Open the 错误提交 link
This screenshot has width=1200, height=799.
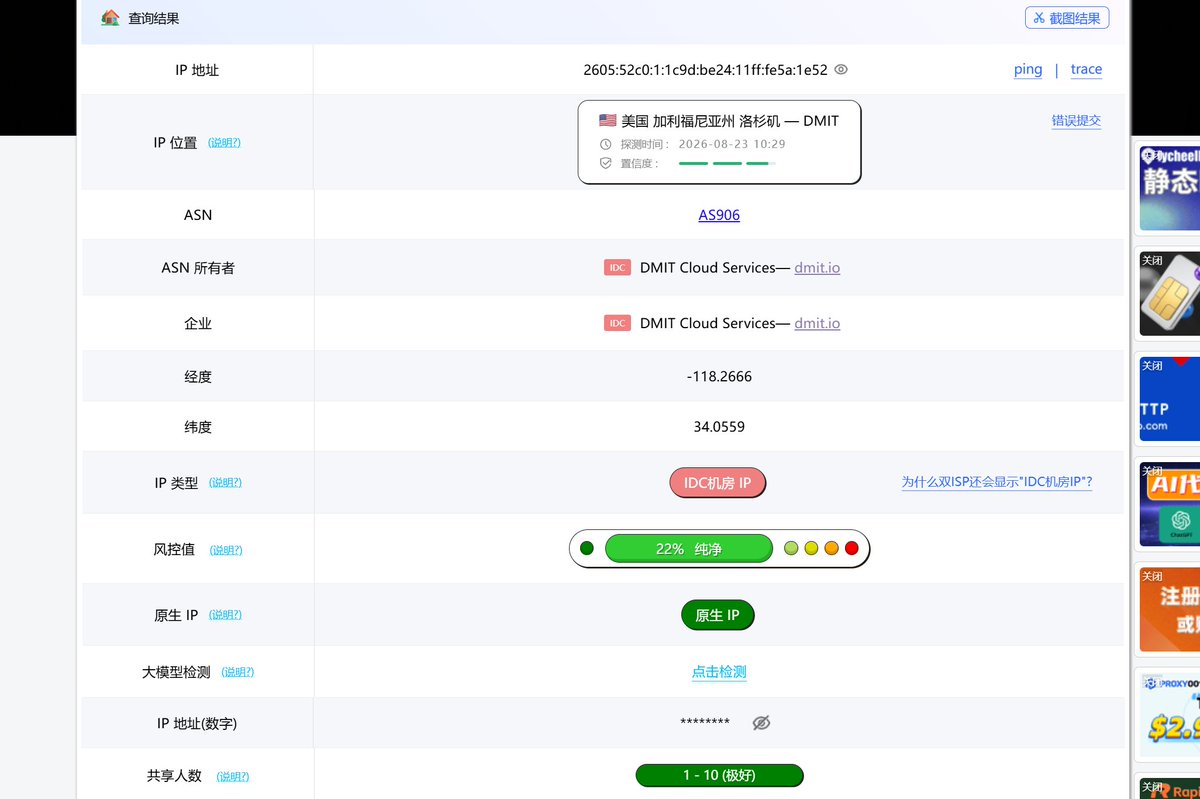pos(1076,120)
